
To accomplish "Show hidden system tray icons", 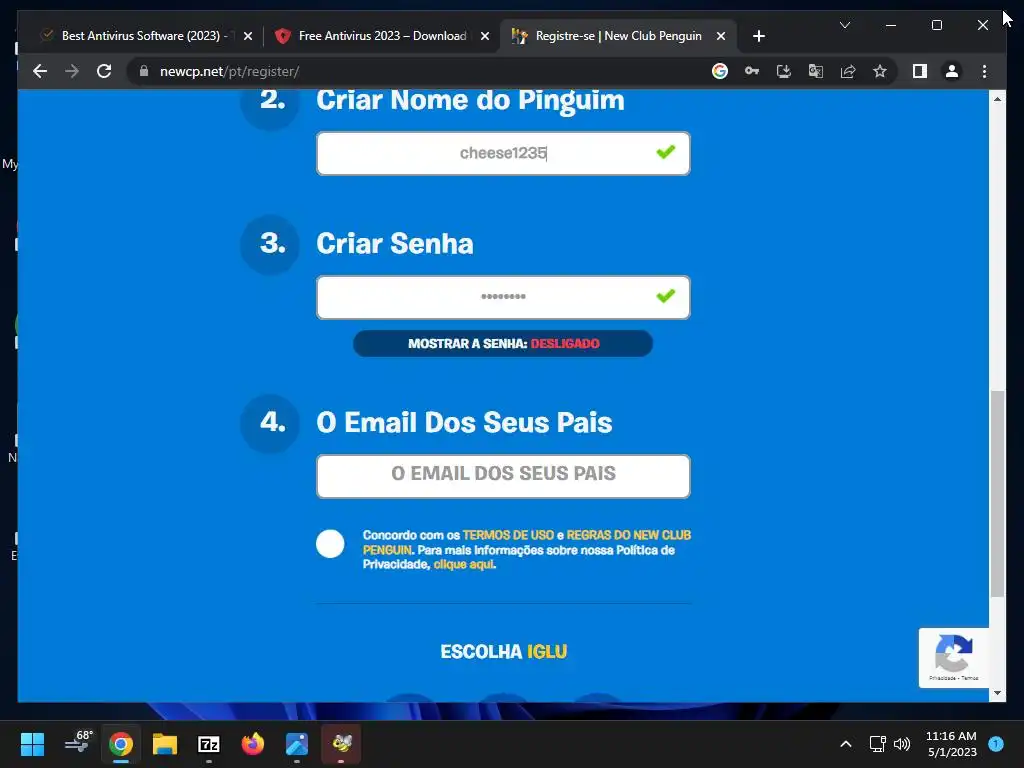I will [x=846, y=744].
